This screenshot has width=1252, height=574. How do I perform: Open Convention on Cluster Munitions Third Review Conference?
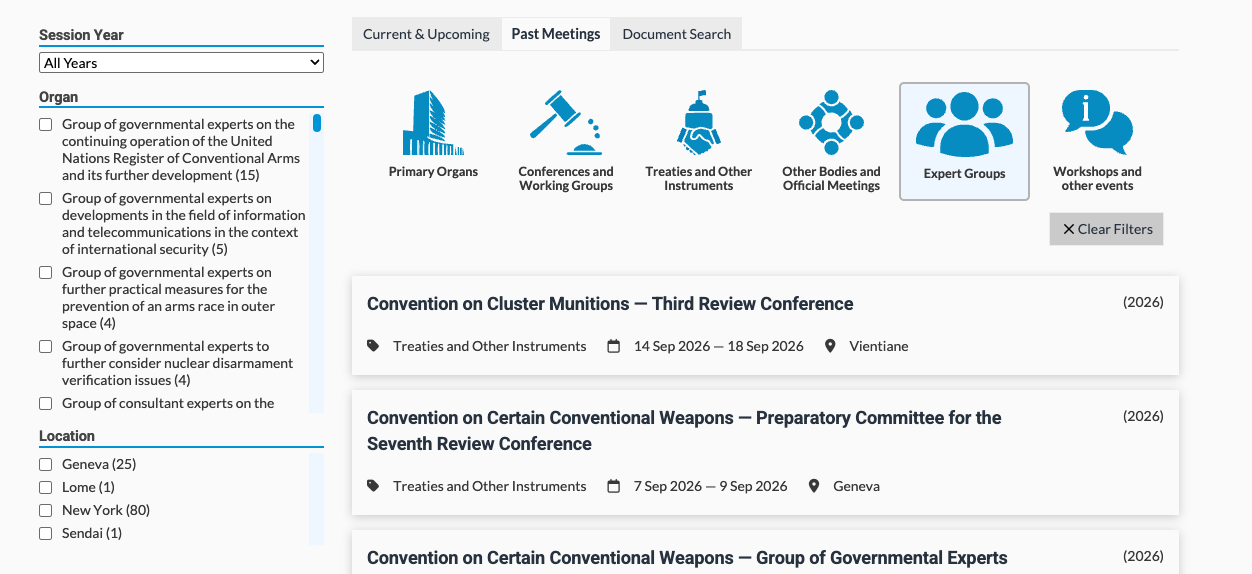click(x=610, y=304)
